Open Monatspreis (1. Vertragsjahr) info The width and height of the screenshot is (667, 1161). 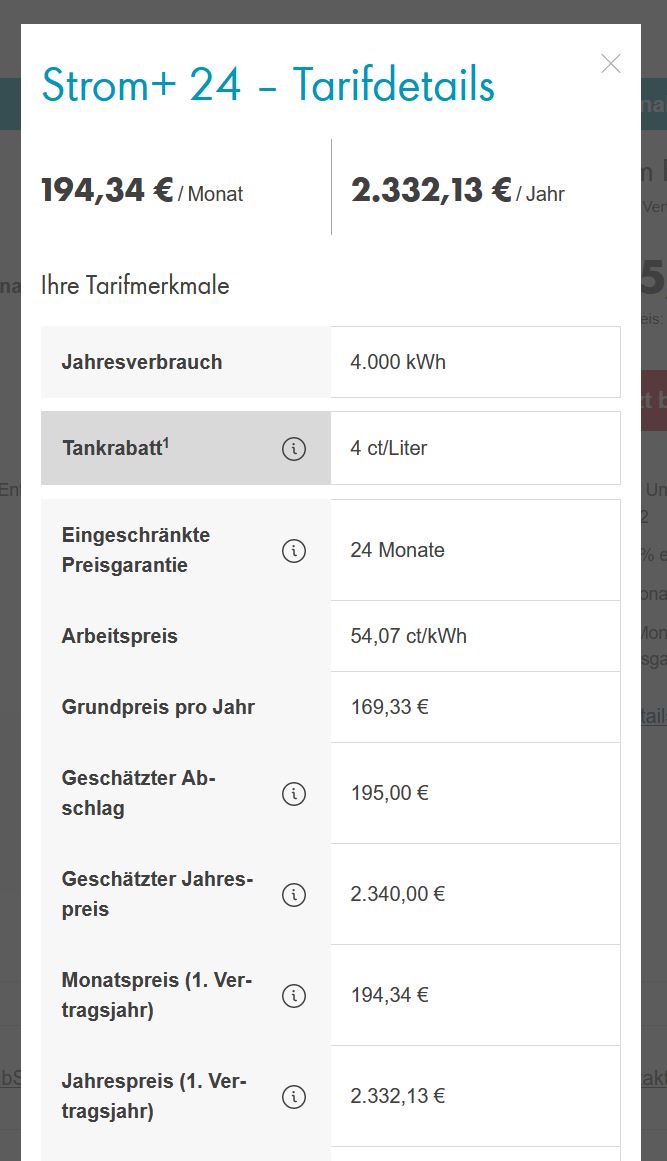[293, 995]
